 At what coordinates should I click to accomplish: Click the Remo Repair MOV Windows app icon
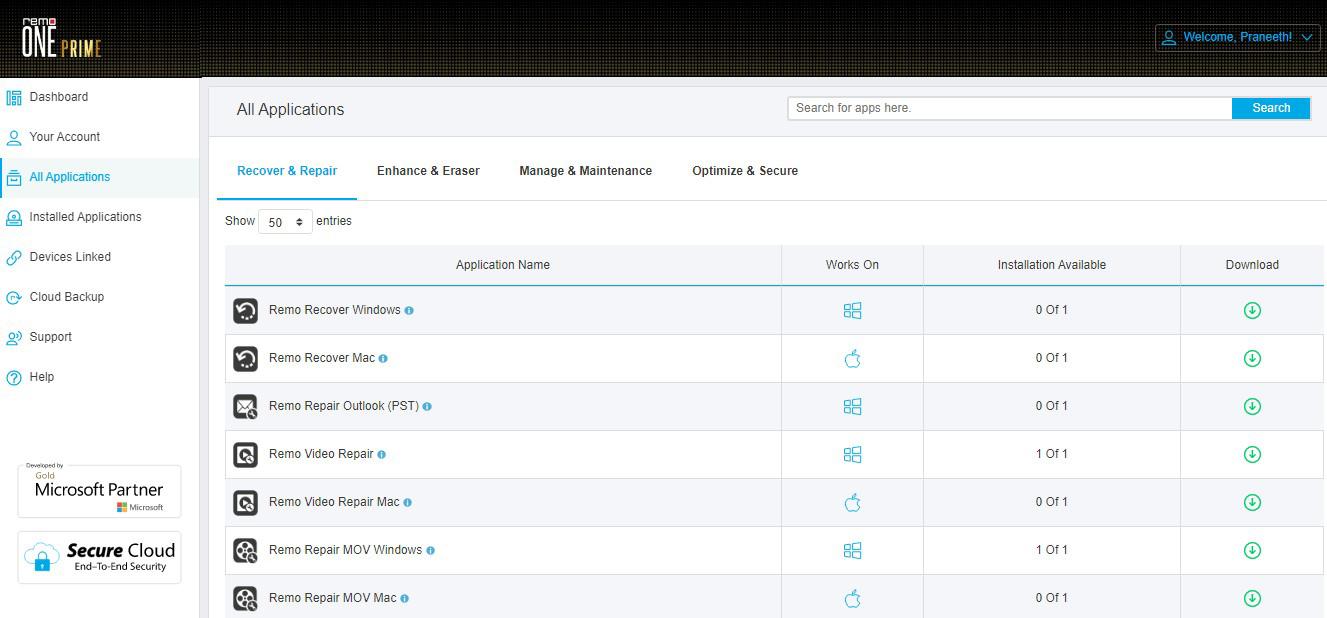(x=246, y=550)
